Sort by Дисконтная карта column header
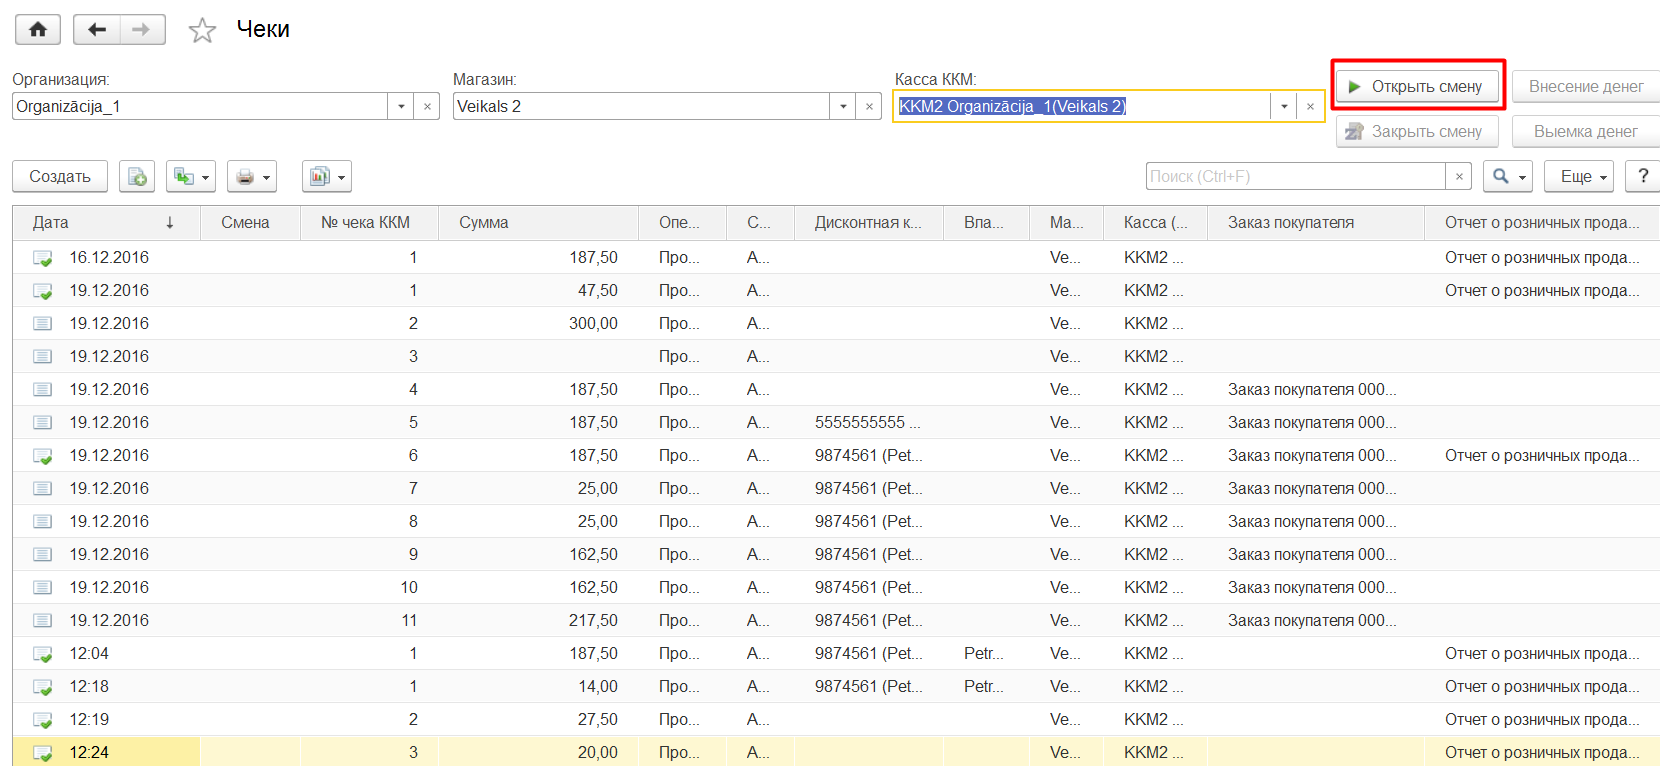Image resolution: width=1660 pixels, height=766 pixels. click(x=868, y=223)
